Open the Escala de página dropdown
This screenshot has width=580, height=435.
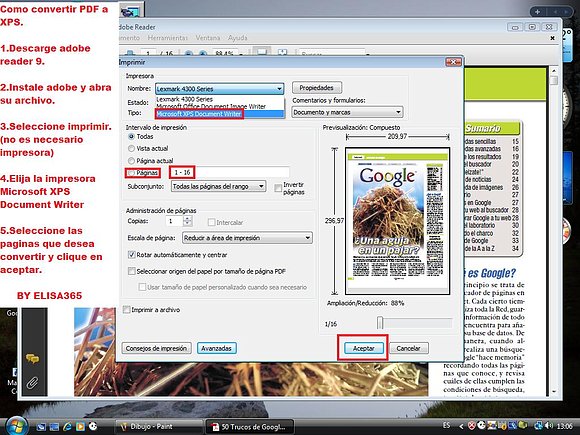point(247,238)
